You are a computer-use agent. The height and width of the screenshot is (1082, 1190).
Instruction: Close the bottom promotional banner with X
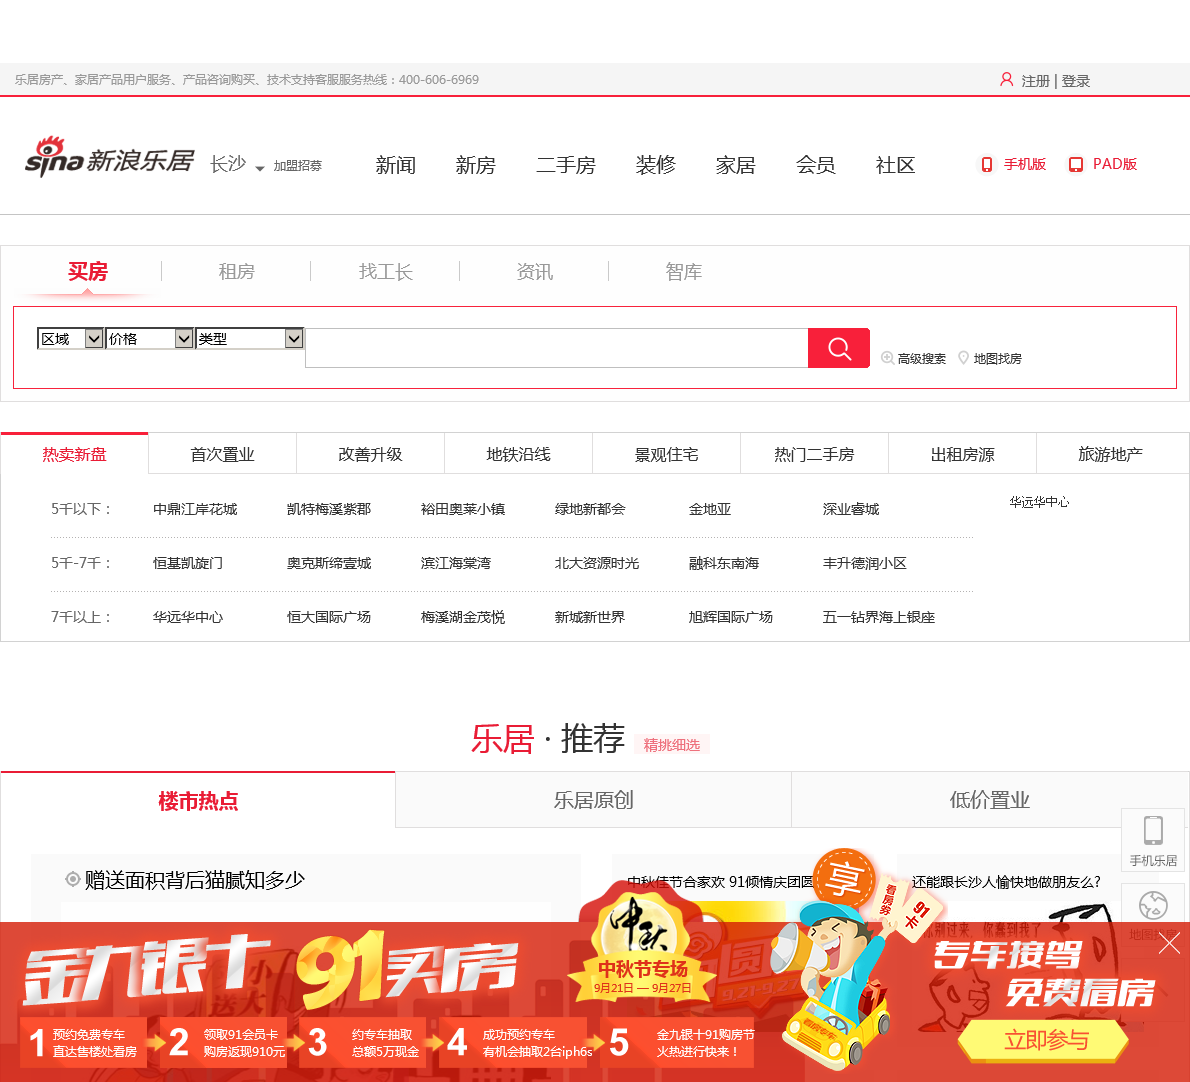coord(1169,944)
